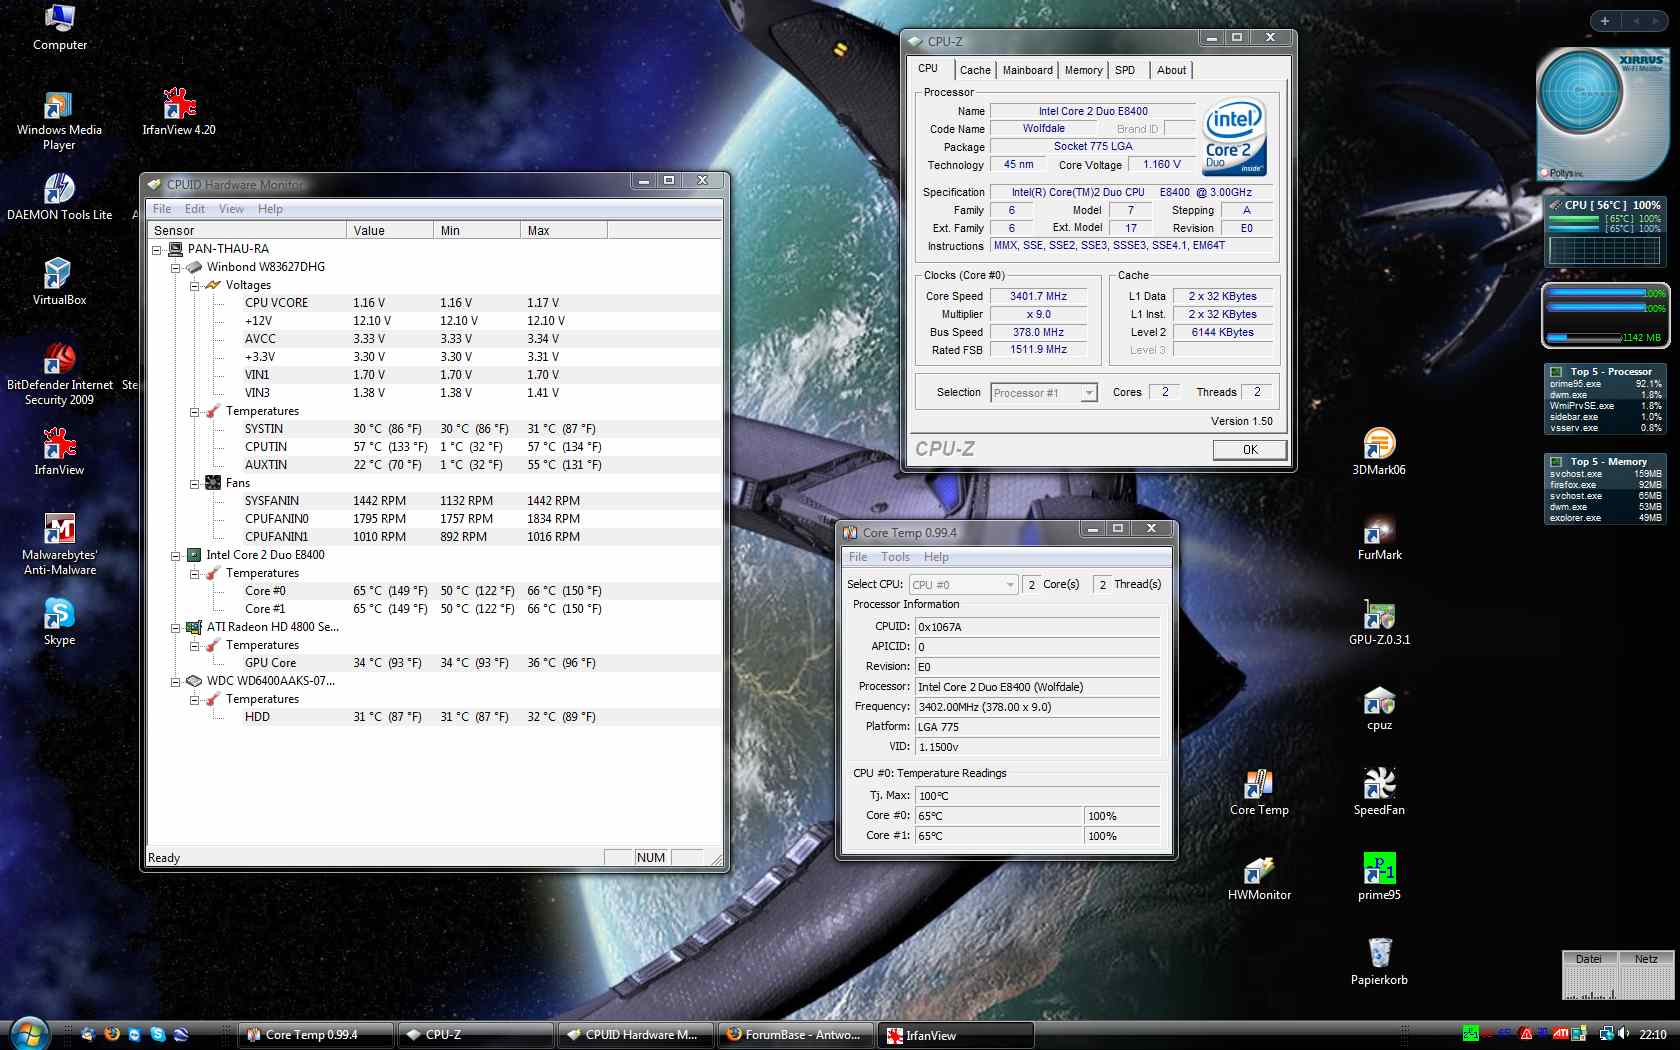The height and width of the screenshot is (1050, 1680).
Task: Open File menu in CPUID Hardware Monitor
Action: [162, 209]
